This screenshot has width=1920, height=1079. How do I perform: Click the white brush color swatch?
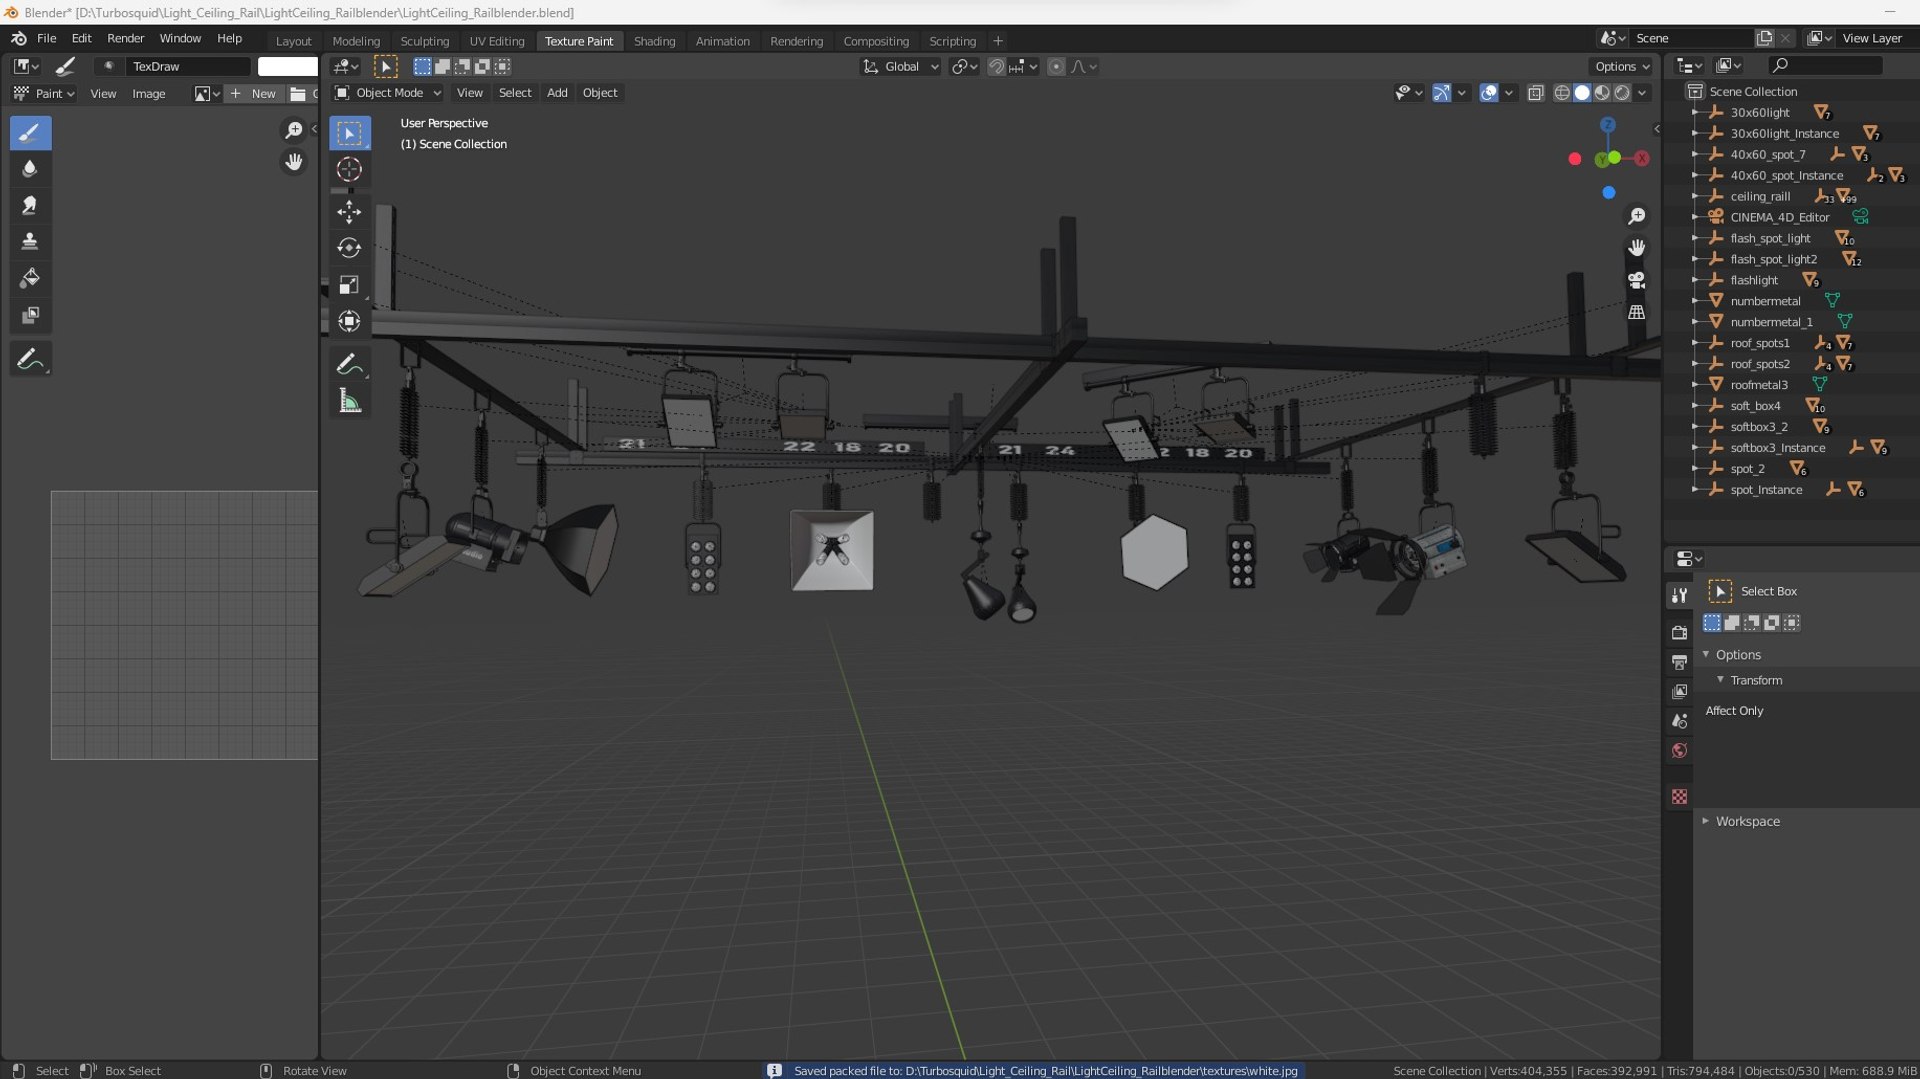(288, 67)
